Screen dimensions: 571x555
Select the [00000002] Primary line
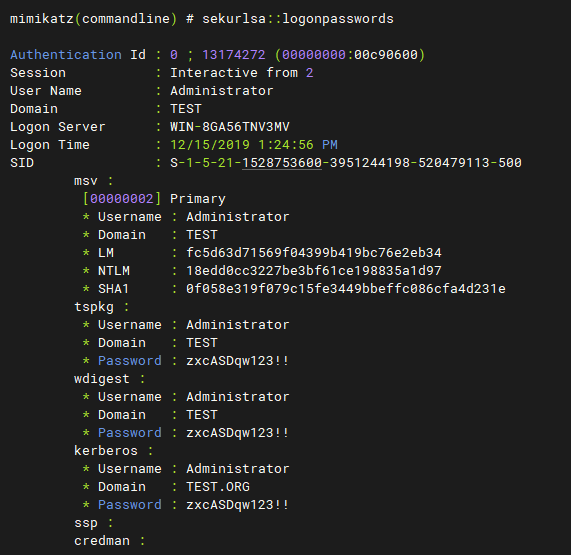pyautogui.click(x=154, y=198)
